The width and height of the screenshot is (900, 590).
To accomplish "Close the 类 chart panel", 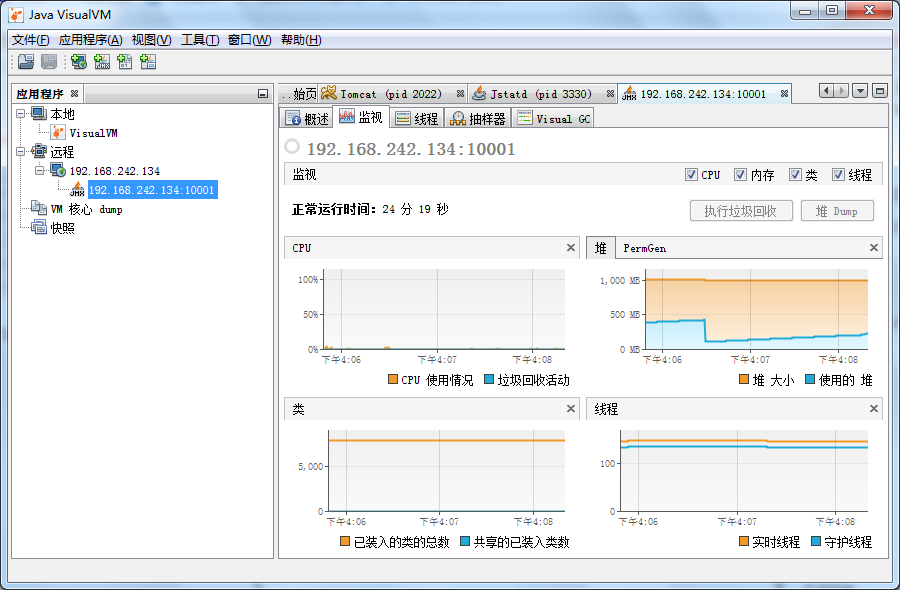I will coord(571,409).
